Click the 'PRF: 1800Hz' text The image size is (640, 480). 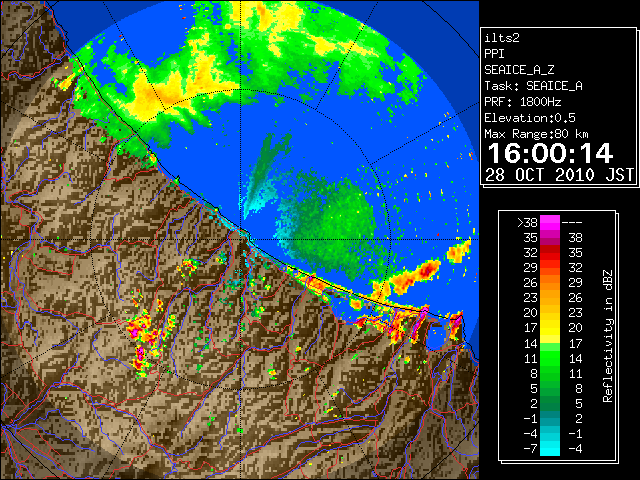(522, 102)
